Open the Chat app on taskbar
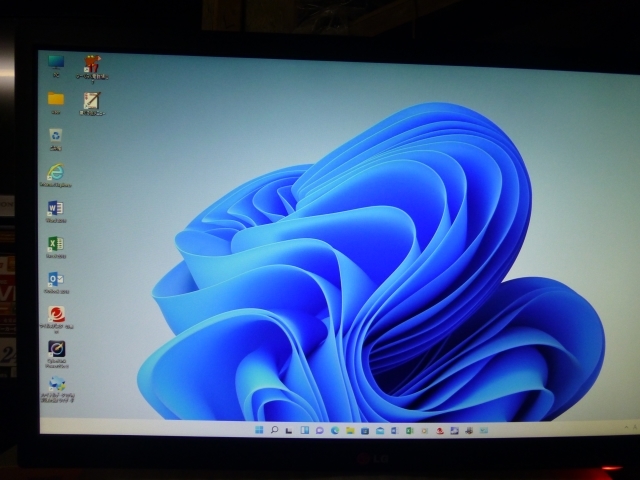This screenshot has width=640, height=480. click(x=319, y=430)
